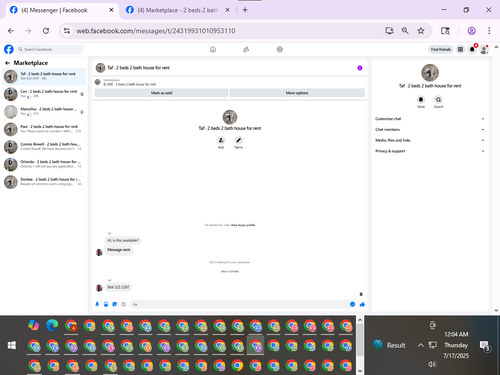Open a new Chrome tab
500x375 pixels.
[245, 10]
